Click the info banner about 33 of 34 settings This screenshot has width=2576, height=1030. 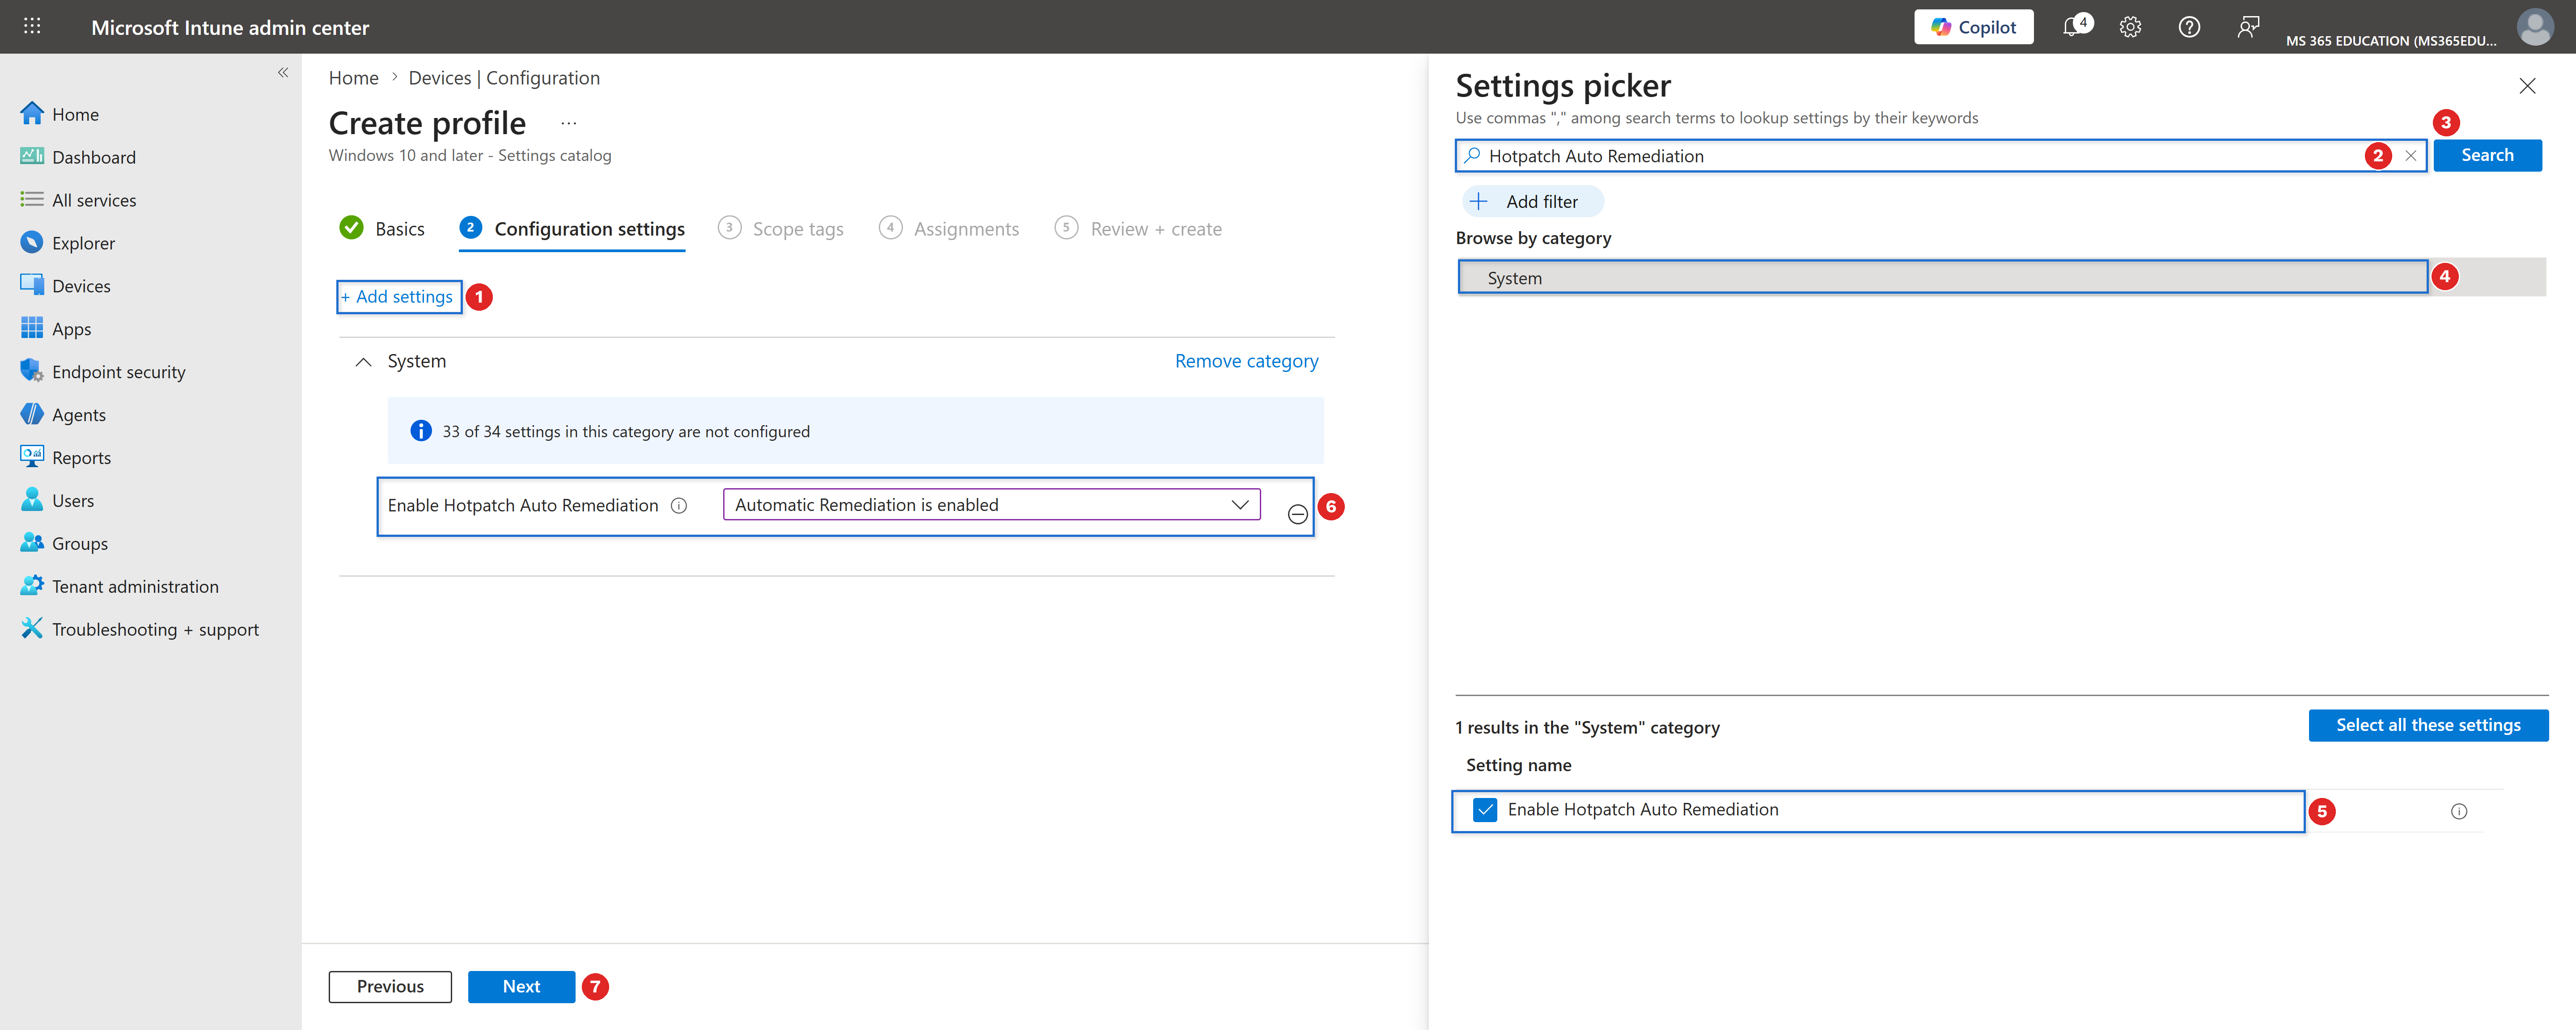pyautogui.click(x=856, y=431)
